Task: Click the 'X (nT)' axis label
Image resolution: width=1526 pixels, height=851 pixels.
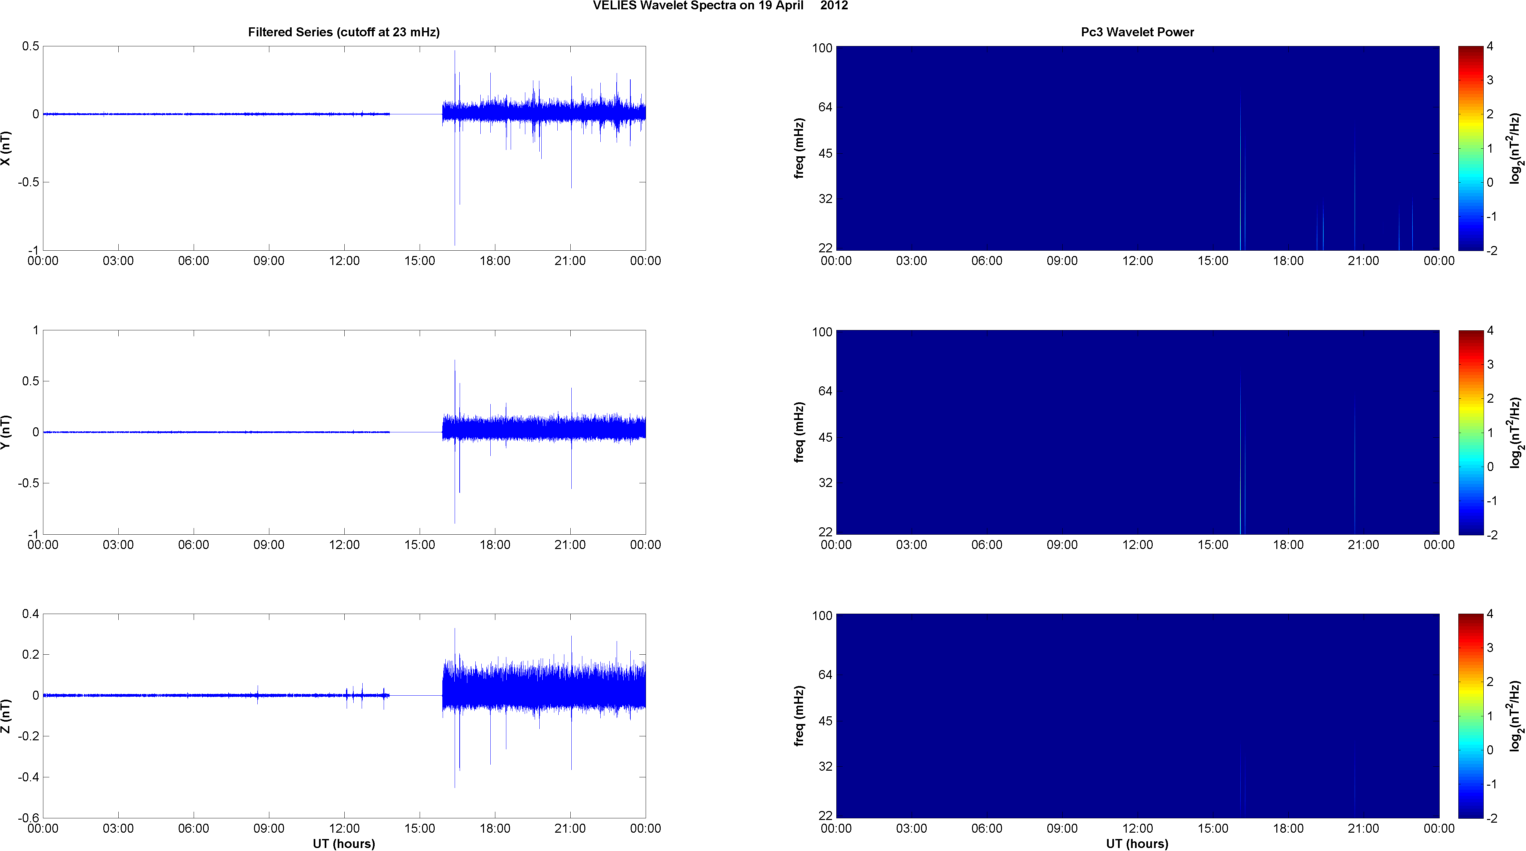Action: (6, 148)
